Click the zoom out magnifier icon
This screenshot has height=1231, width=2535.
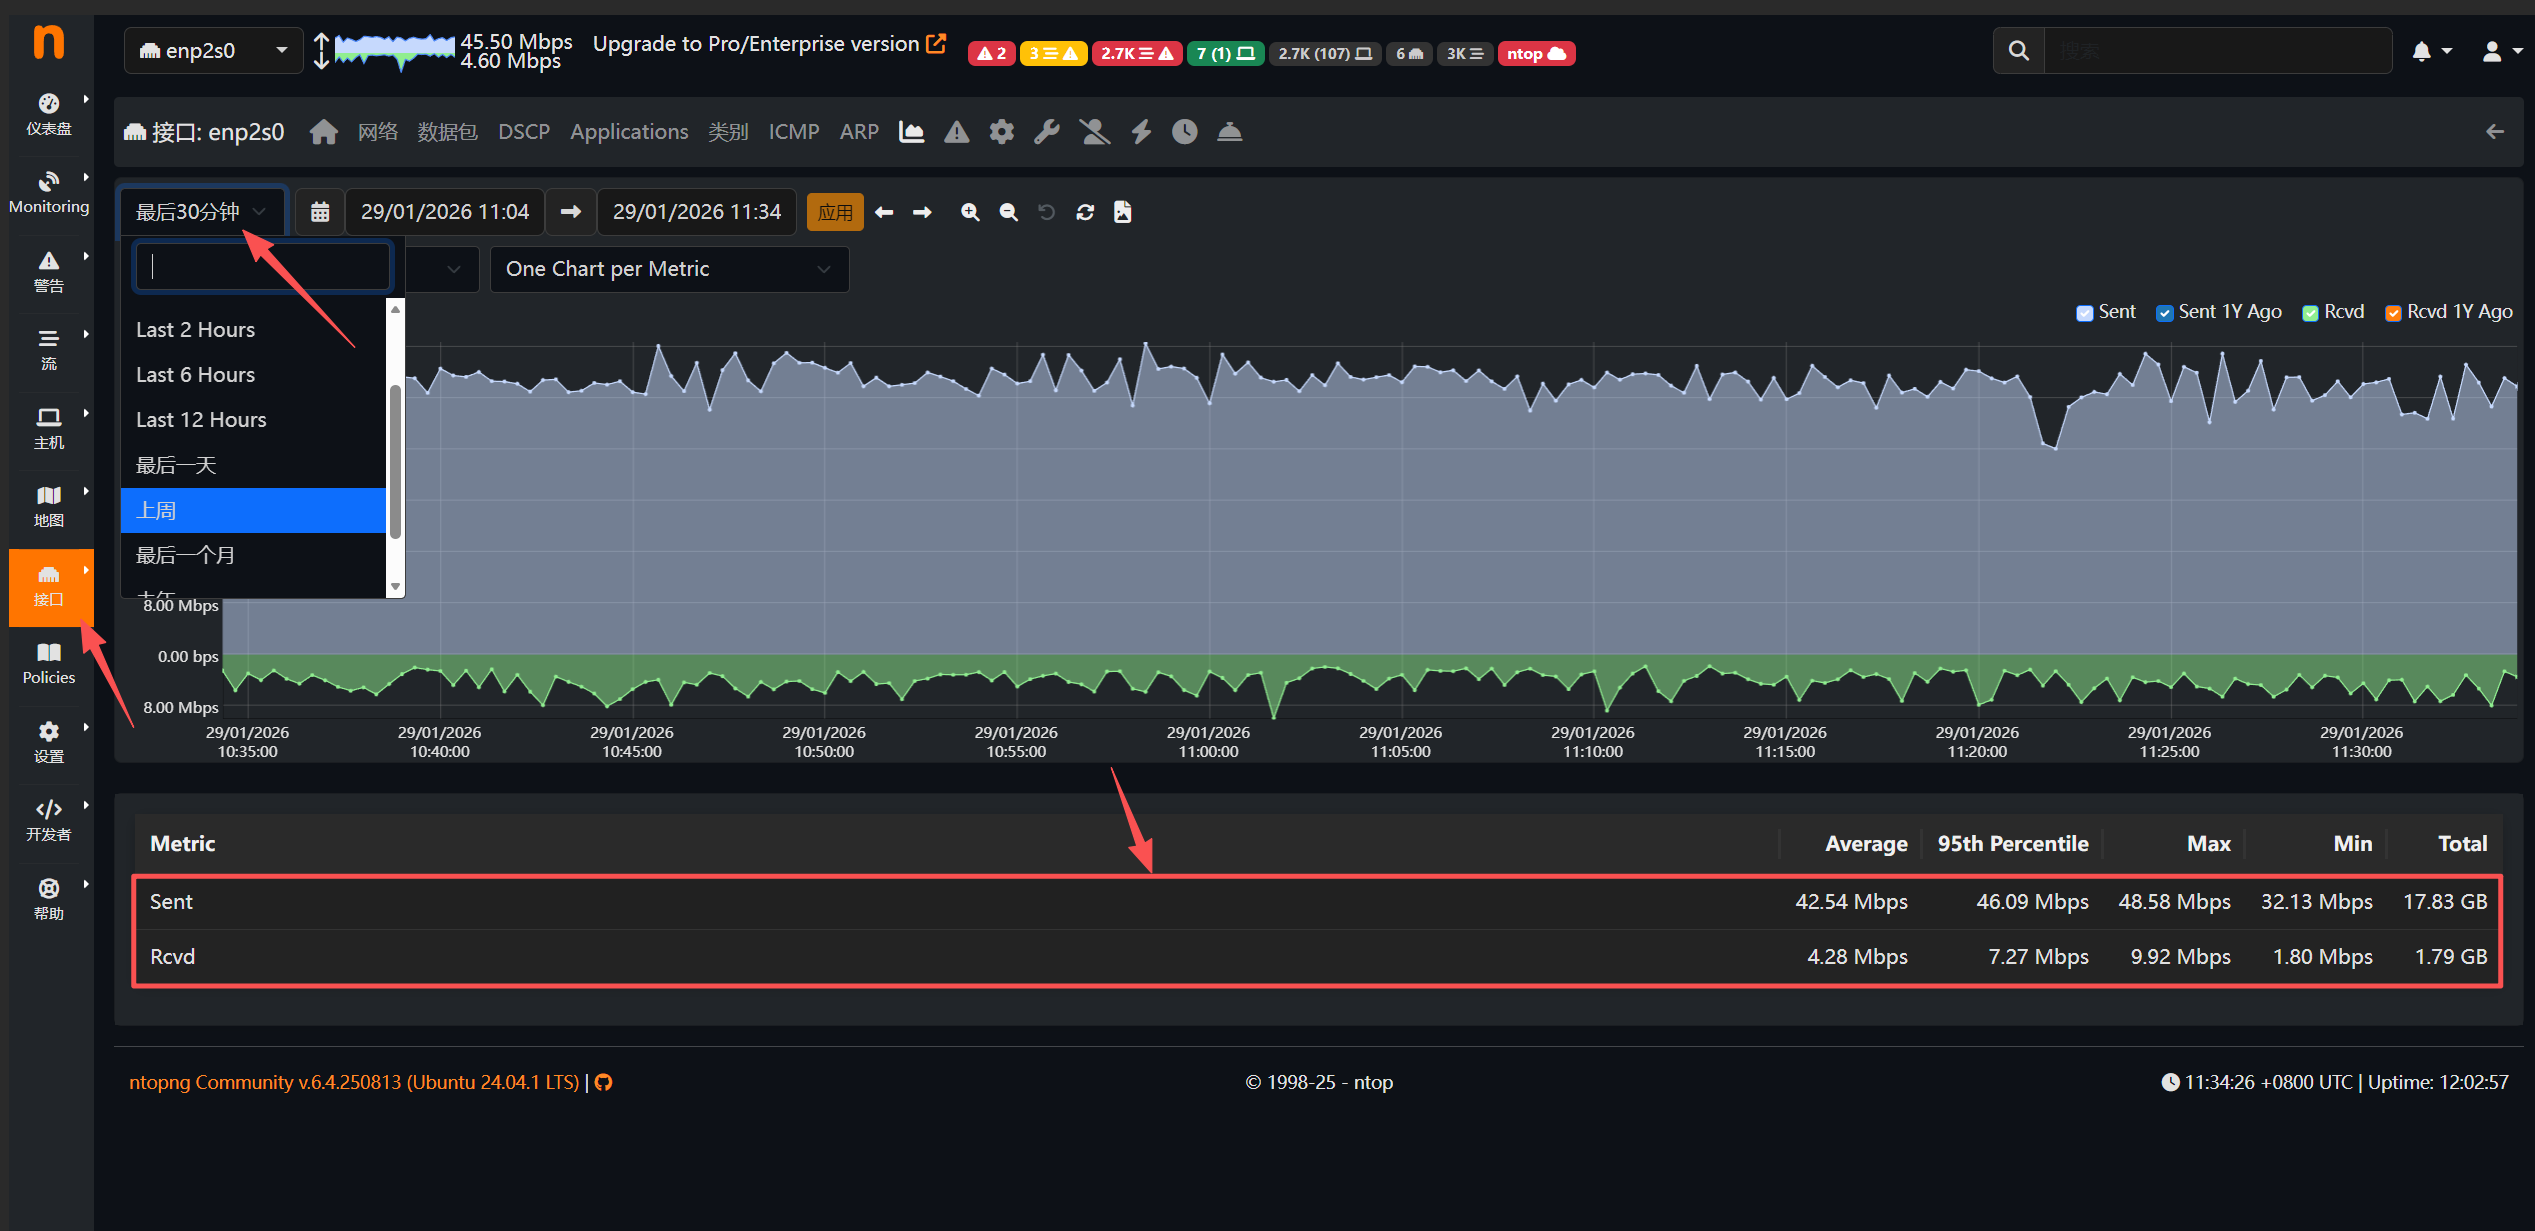pyautogui.click(x=1008, y=212)
